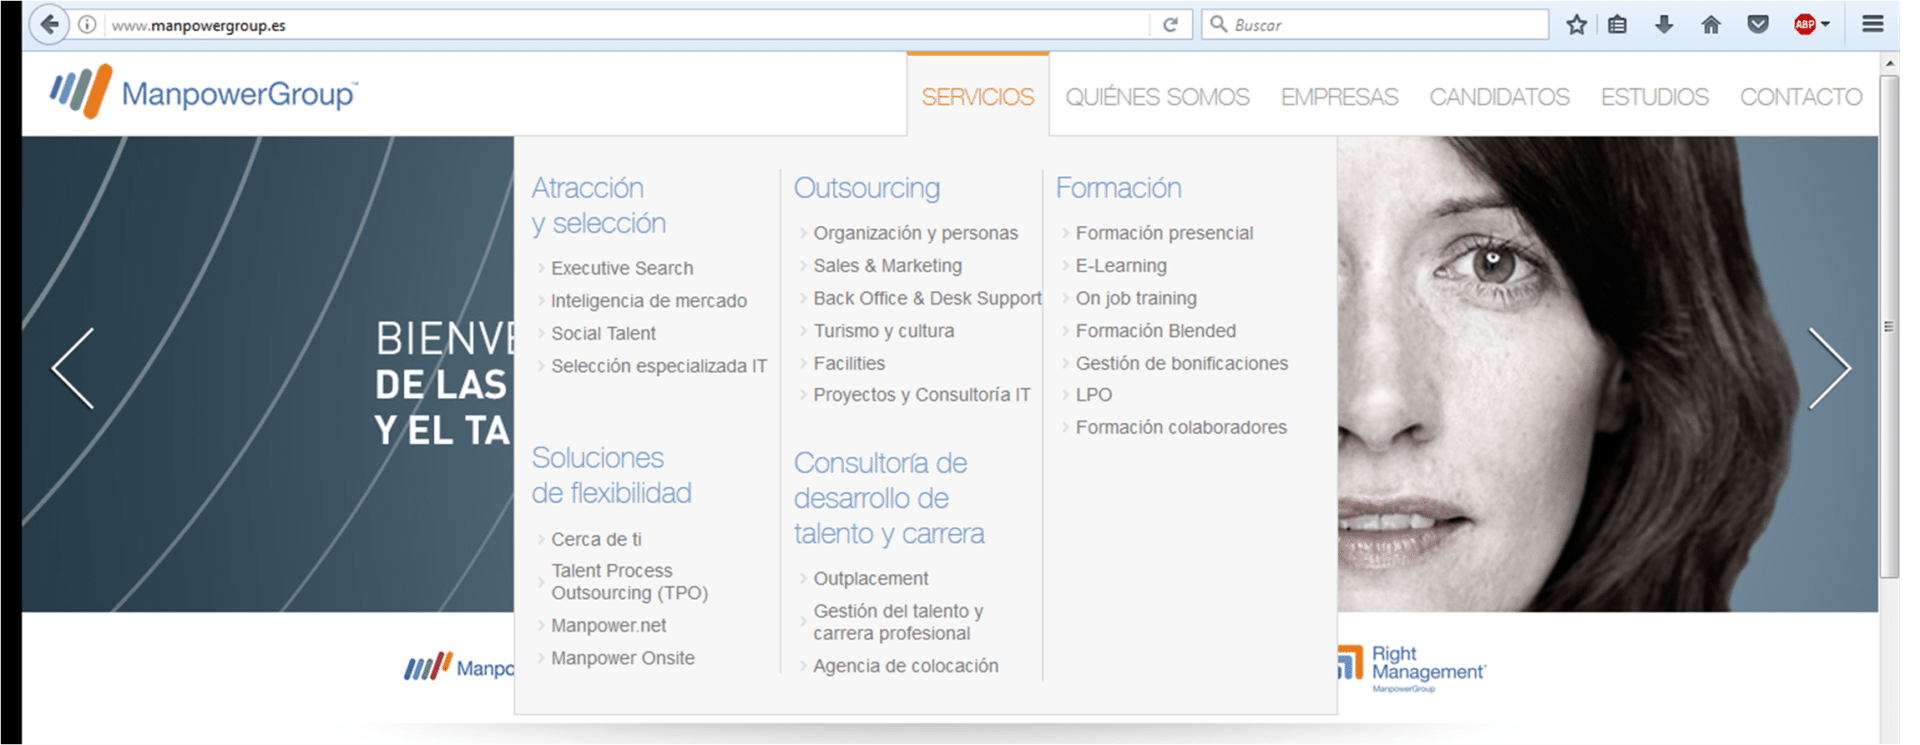Open the bookmarks list icon
1920x745 pixels.
coord(1618,25)
